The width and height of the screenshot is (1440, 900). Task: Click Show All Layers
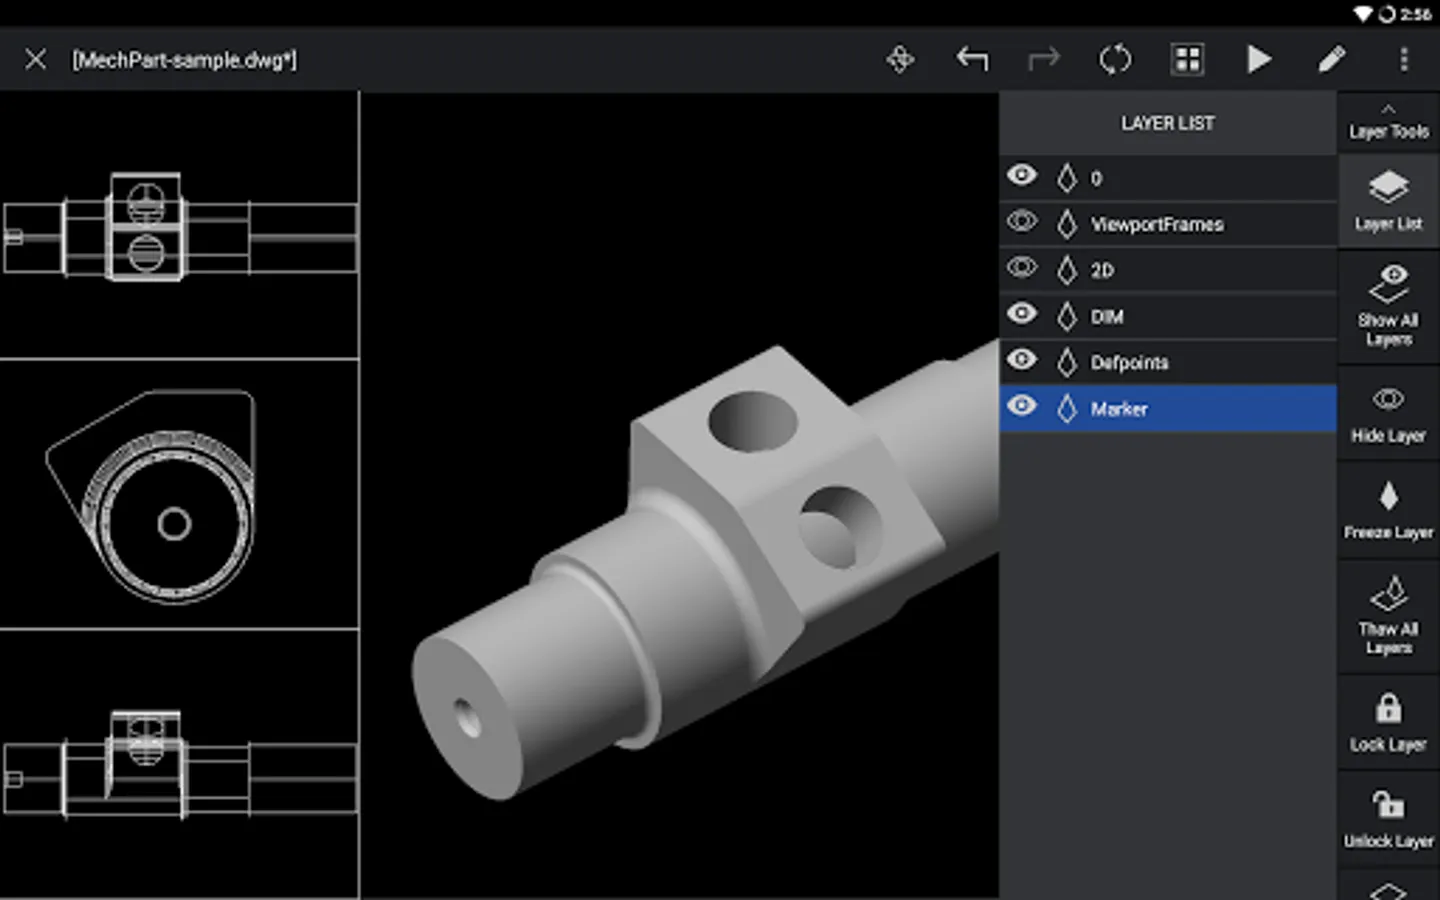(x=1388, y=306)
